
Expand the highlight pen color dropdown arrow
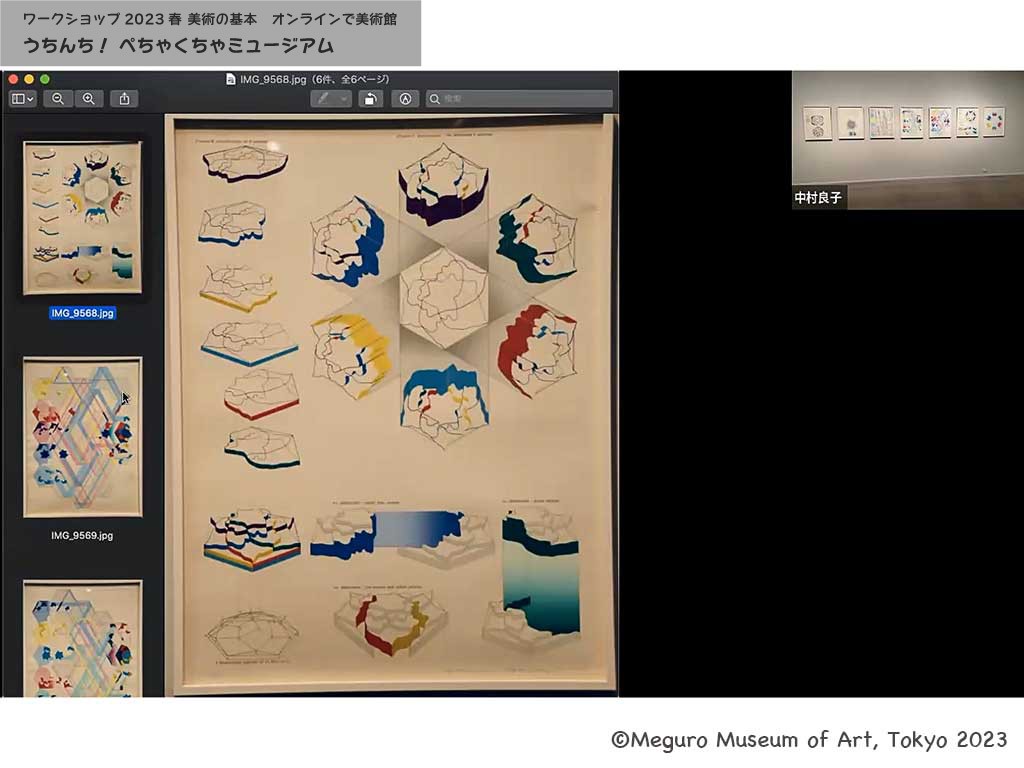[344, 99]
